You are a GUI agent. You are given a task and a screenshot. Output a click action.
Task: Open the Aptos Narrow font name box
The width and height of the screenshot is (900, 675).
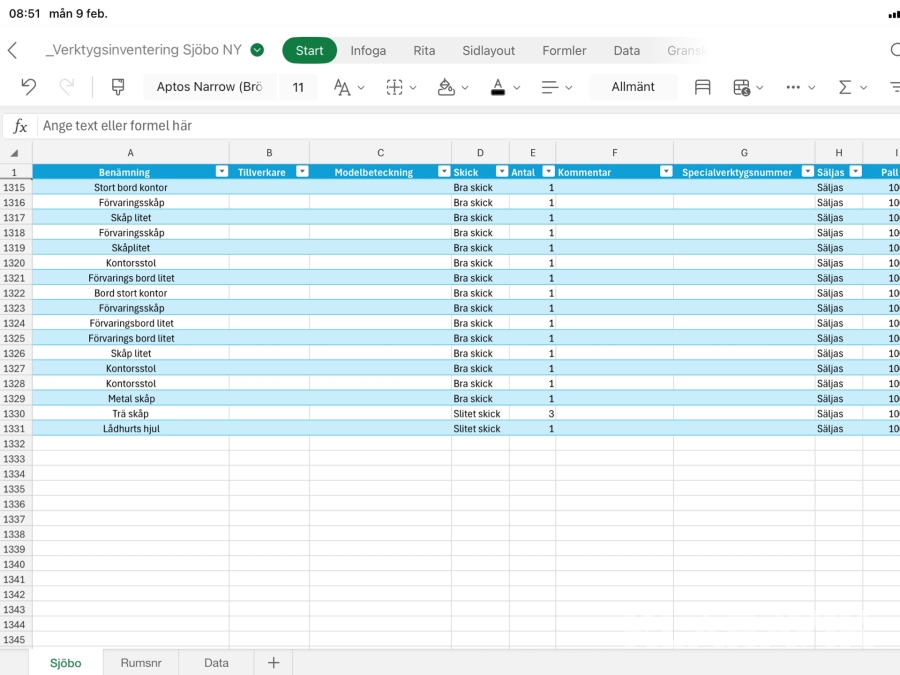click(x=209, y=87)
